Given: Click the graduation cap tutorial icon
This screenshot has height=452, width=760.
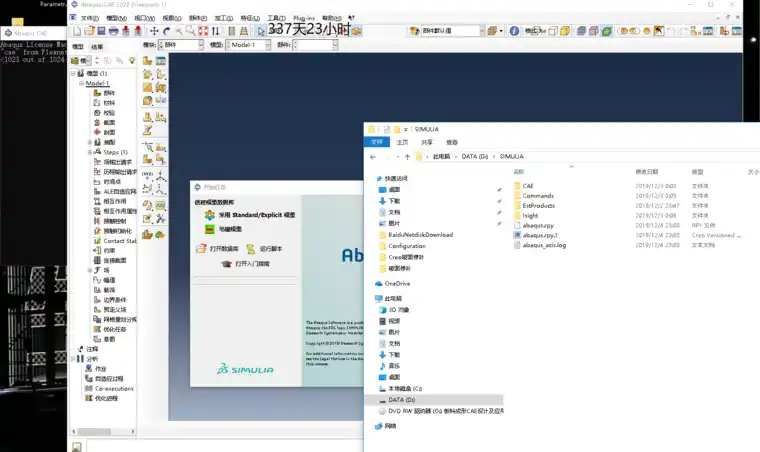Looking at the screenshot, I should tap(226, 264).
